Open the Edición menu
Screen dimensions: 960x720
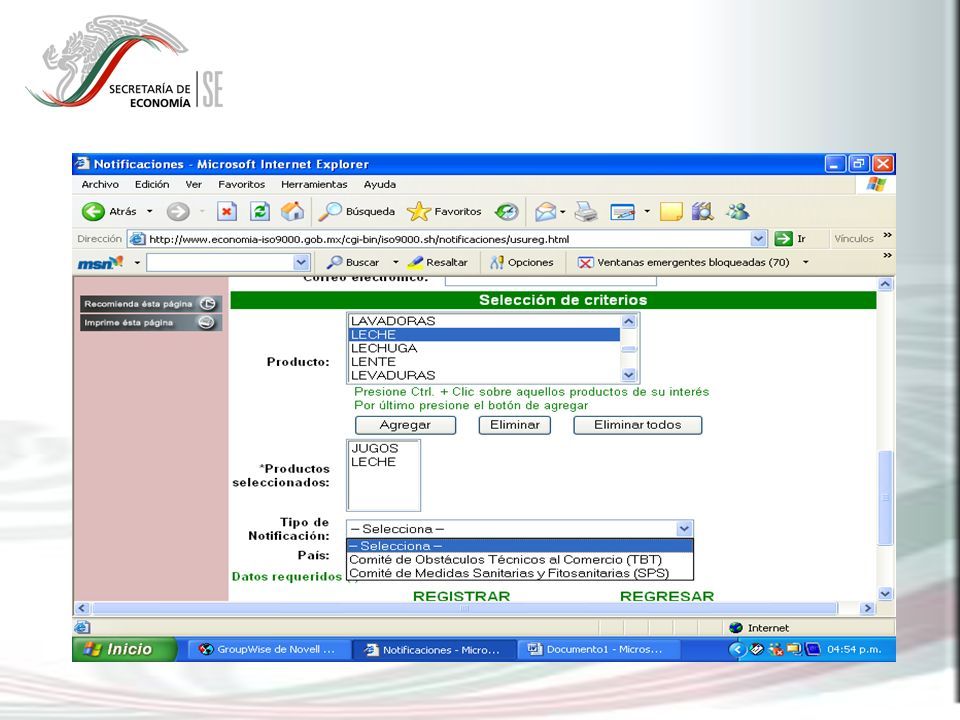(152, 184)
